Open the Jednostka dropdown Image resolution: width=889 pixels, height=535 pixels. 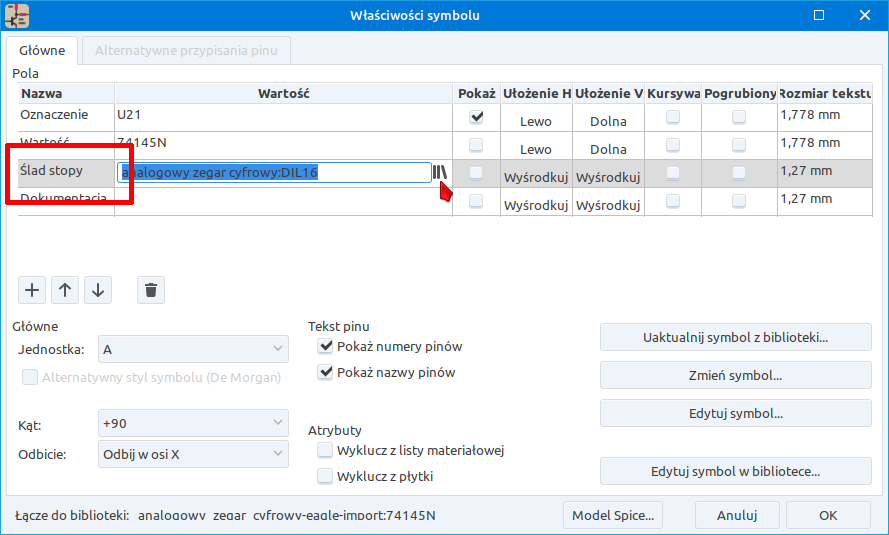pos(193,349)
